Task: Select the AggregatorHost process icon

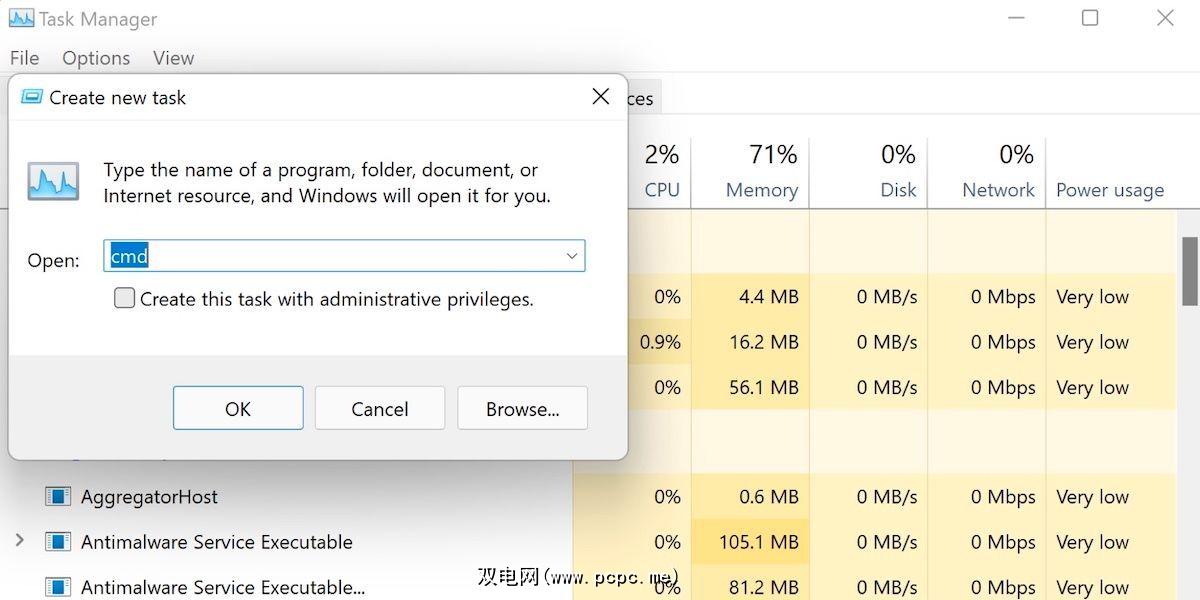Action: point(58,497)
